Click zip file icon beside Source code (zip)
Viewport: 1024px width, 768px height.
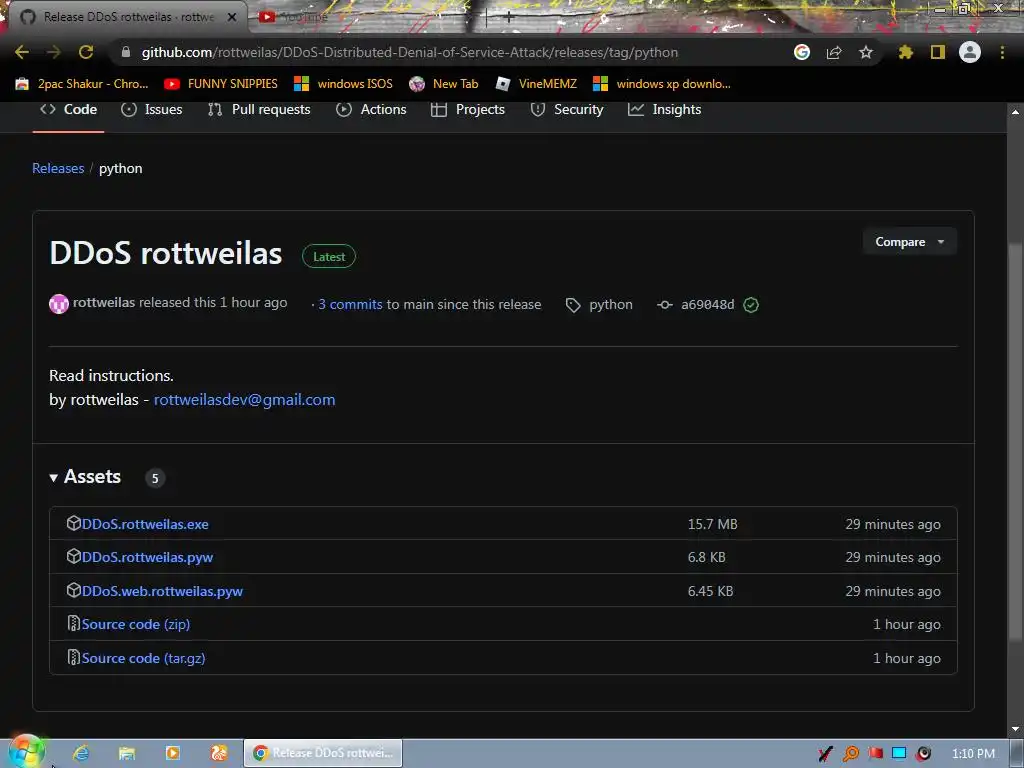(x=74, y=624)
